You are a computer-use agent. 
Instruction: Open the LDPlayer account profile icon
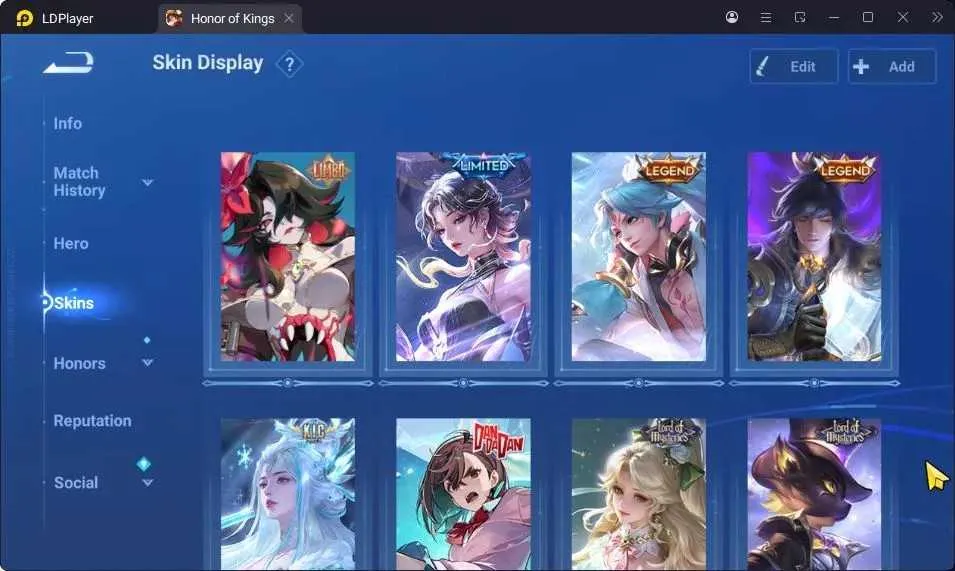click(732, 17)
